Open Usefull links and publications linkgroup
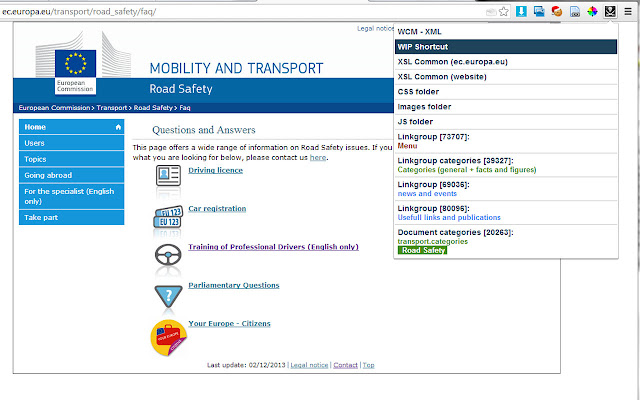640x400 pixels. 449,218
